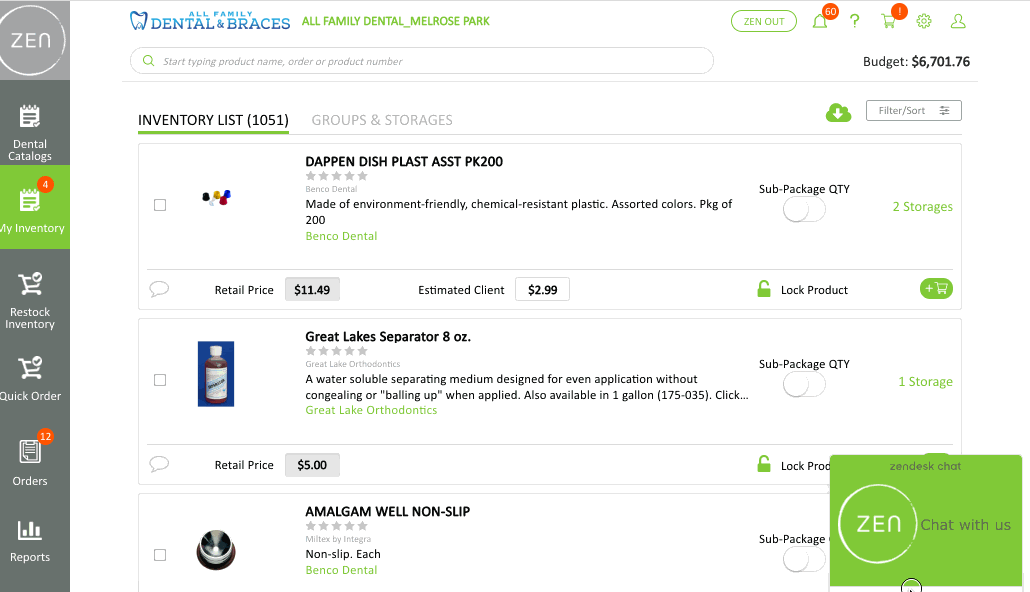Download inventory list via cloud icon
Image resolution: width=1030 pixels, height=592 pixels.
(x=838, y=112)
